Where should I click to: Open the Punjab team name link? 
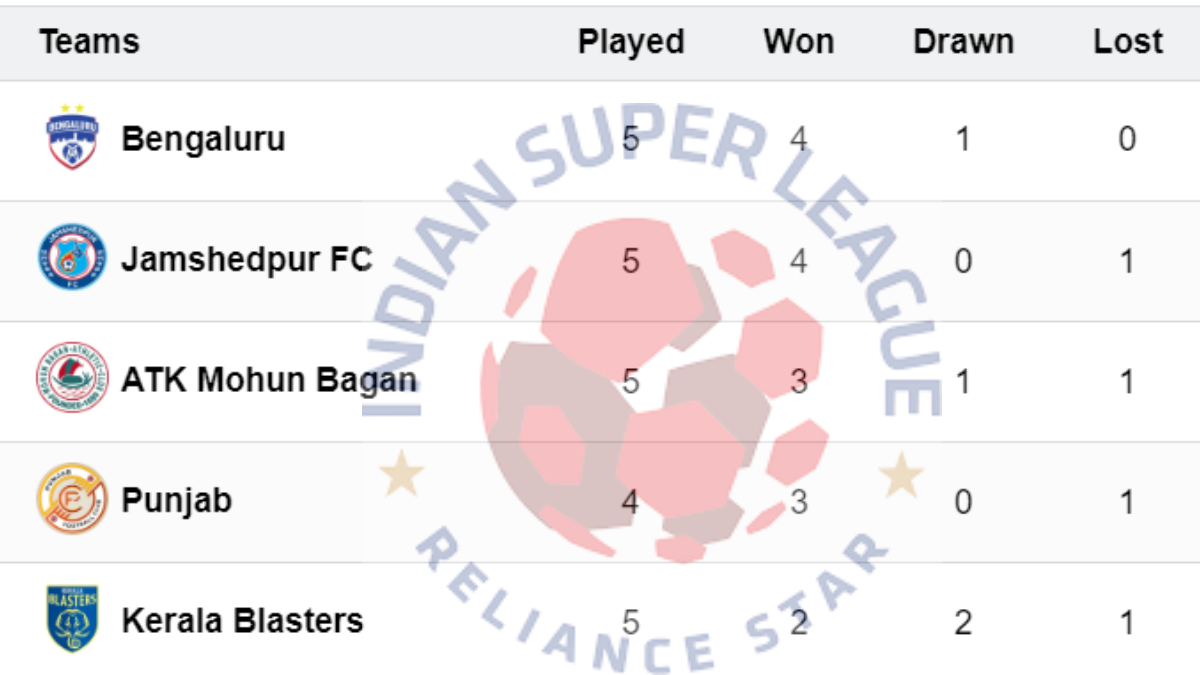click(x=176, y=500)
